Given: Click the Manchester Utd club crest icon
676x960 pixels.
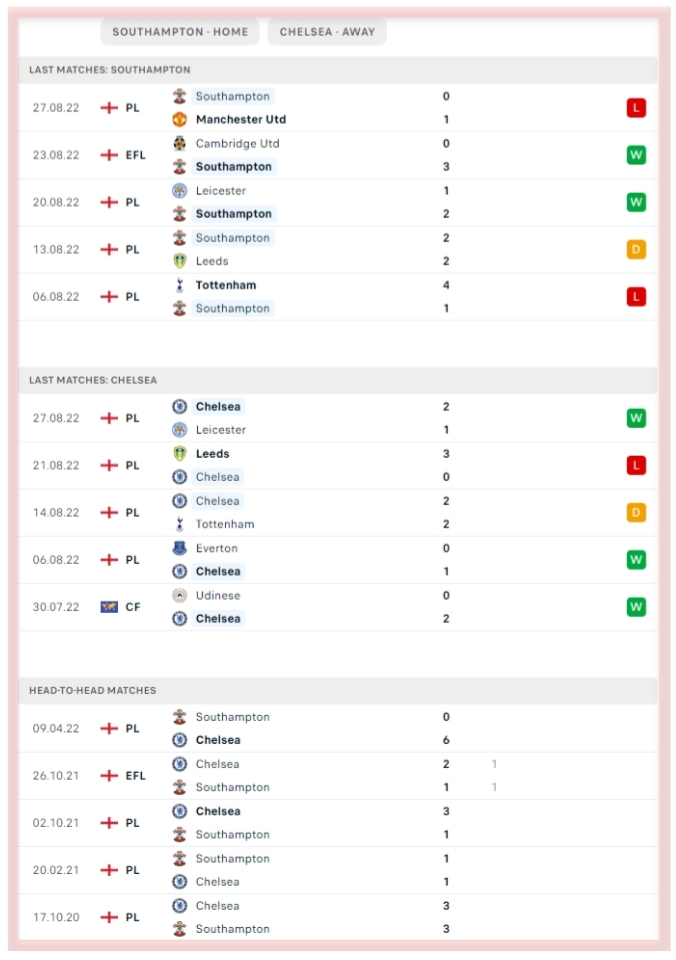Looking at the screenshot, I should [x=179, y=119].
